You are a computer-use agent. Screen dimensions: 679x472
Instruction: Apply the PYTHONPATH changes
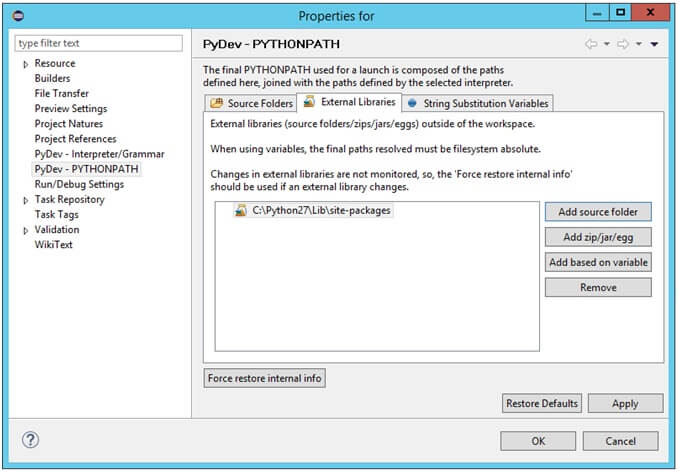click(625, 403)
